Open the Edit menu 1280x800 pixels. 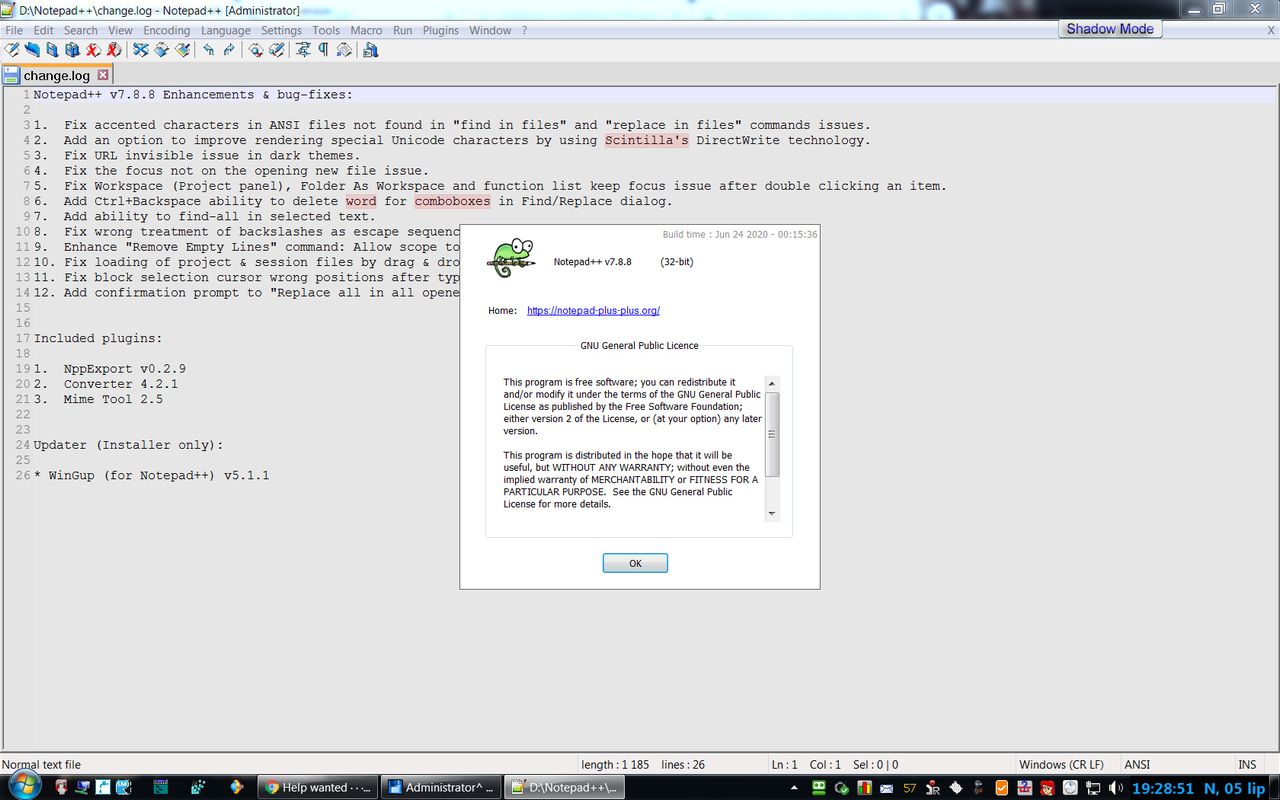coord(43,30)
